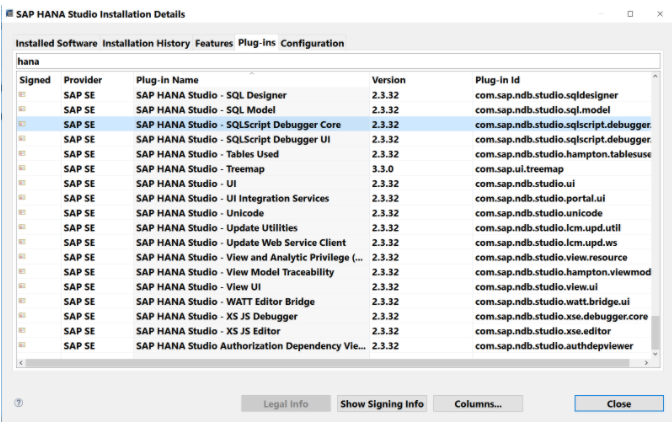Click plug-in id 'com.sap.ndb.studio.lcm.upd.ws'
672x426 pixels.
pos(546,243)
